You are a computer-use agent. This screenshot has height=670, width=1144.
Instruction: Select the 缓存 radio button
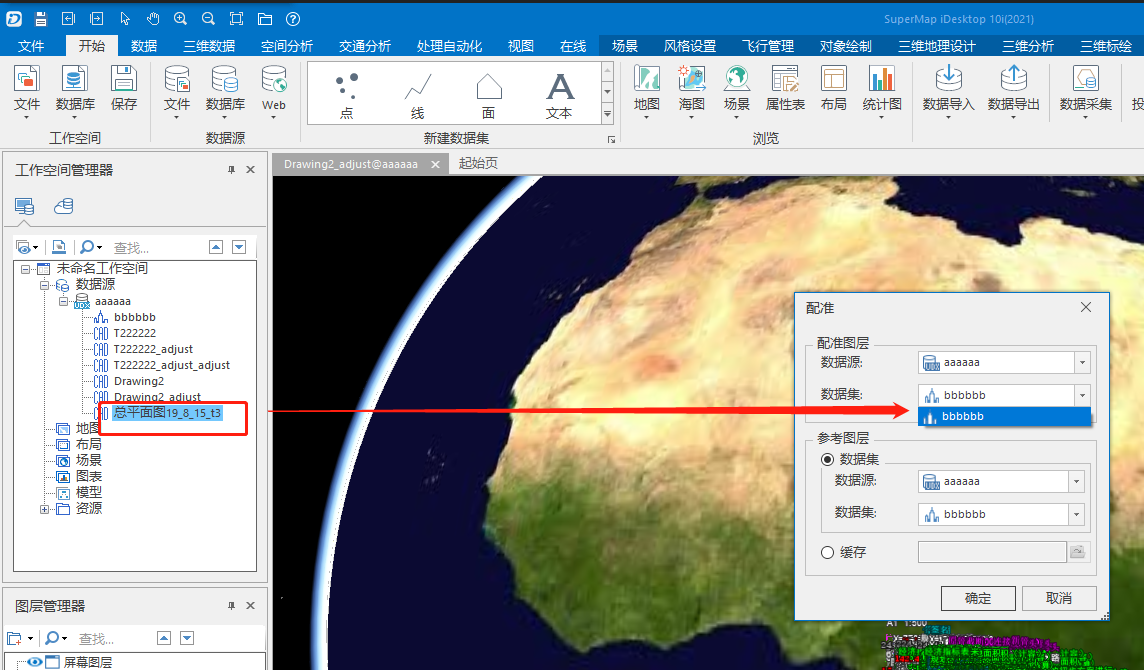827,552
